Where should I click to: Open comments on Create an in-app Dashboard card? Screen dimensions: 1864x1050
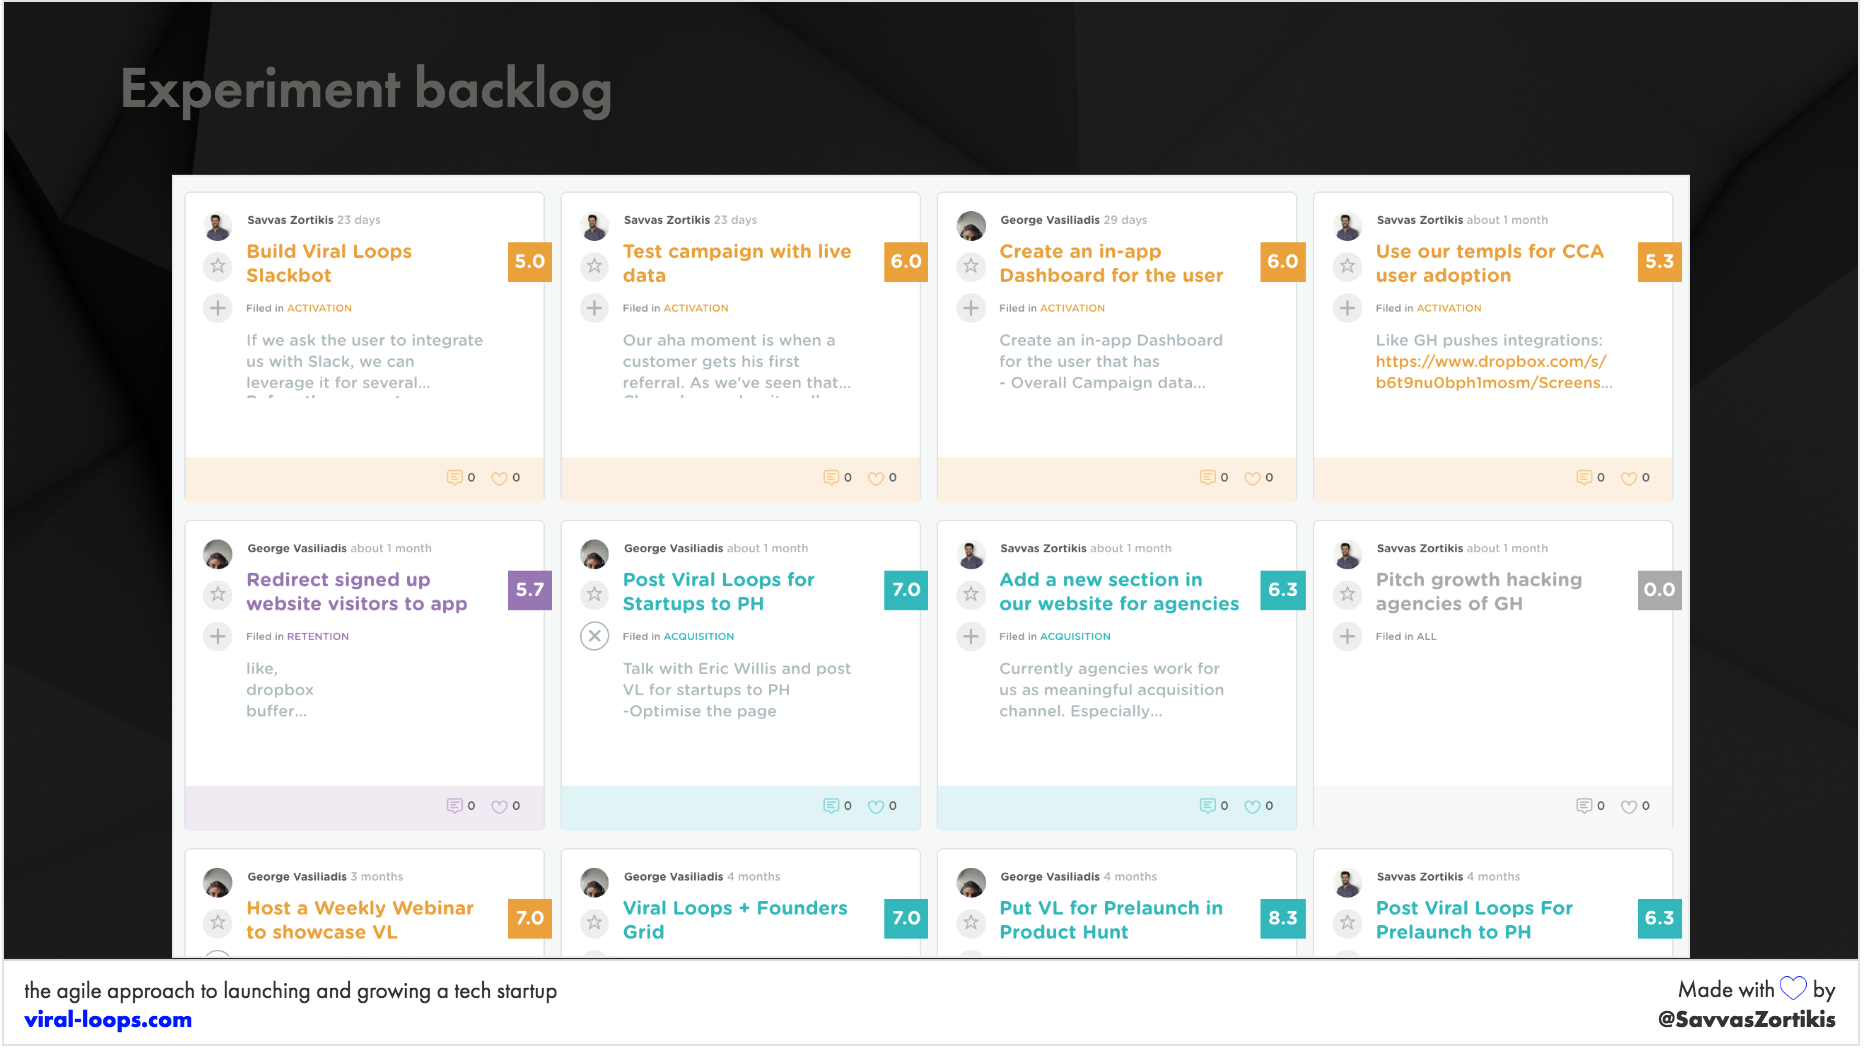point(1213,478)
